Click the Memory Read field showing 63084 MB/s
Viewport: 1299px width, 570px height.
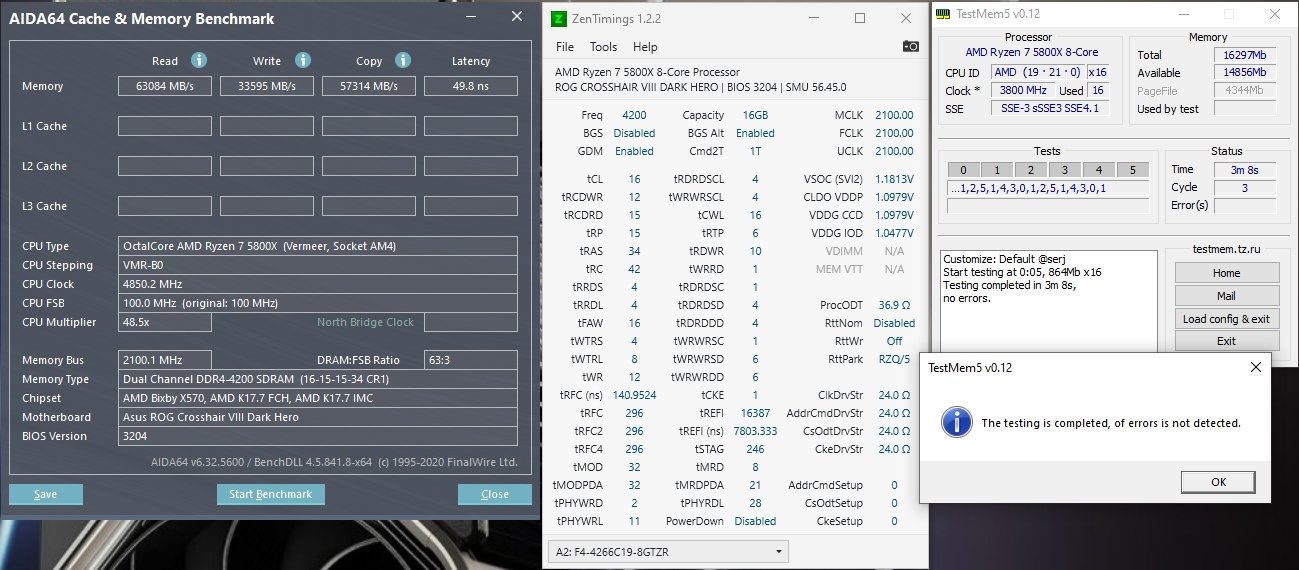(x=165, y=86)
